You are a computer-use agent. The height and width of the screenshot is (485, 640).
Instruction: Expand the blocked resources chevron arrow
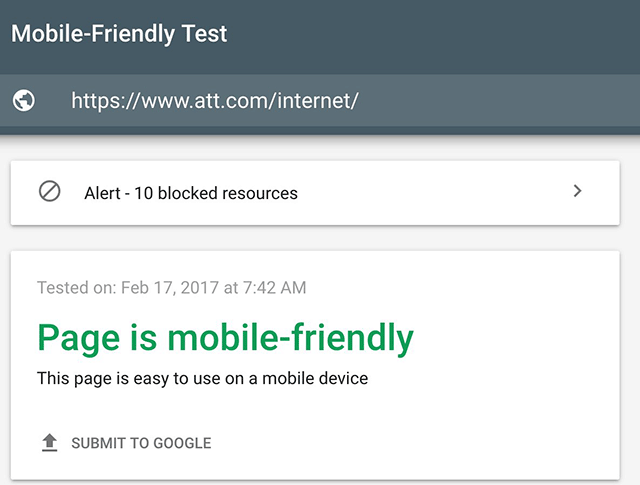(x=577, y=191)
